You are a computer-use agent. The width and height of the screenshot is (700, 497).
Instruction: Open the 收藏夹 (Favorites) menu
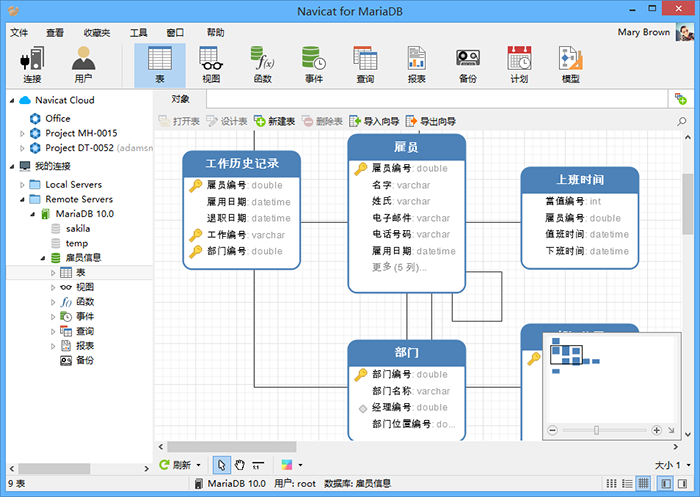[x=97, y=33]
